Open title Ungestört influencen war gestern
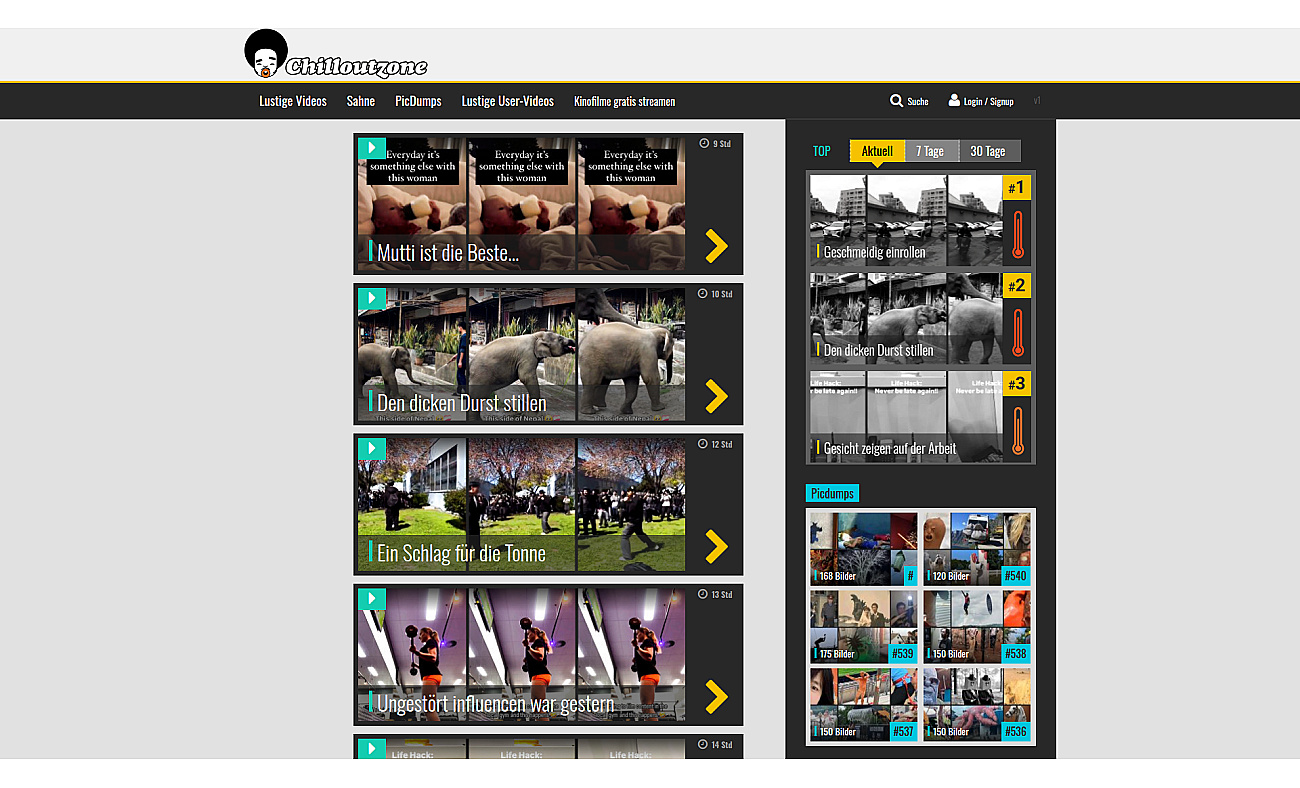 coord(496,703)
